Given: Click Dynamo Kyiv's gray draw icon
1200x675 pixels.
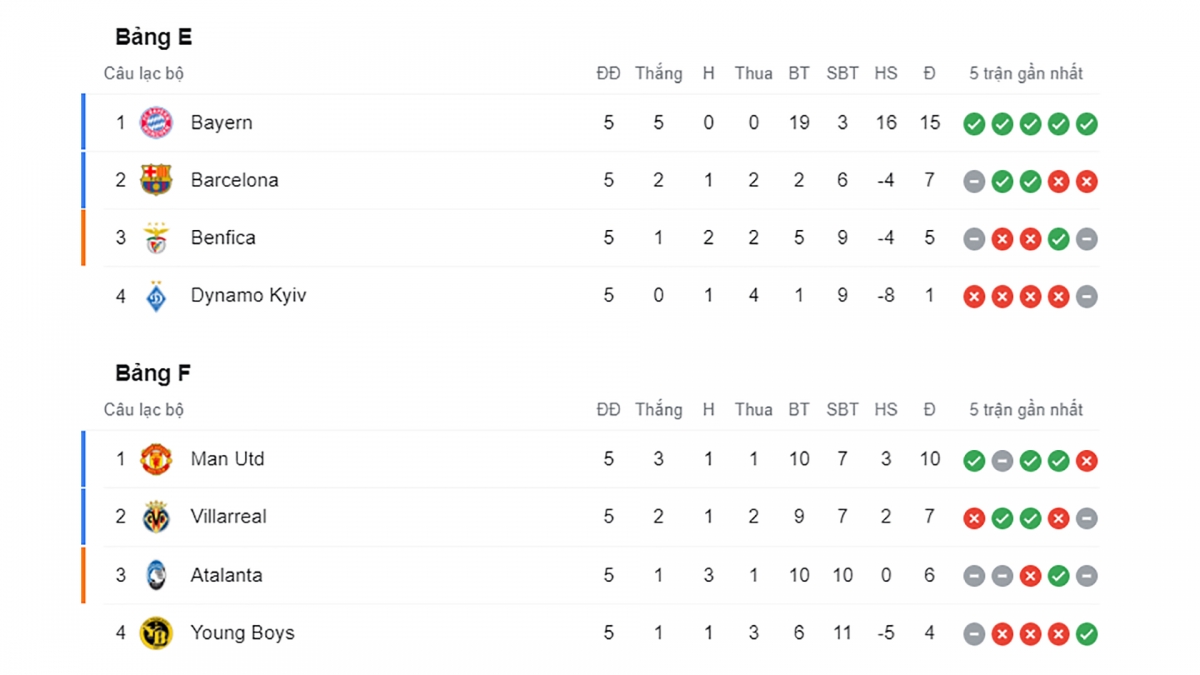Looking at the screenshot, I should point(1087,297).
